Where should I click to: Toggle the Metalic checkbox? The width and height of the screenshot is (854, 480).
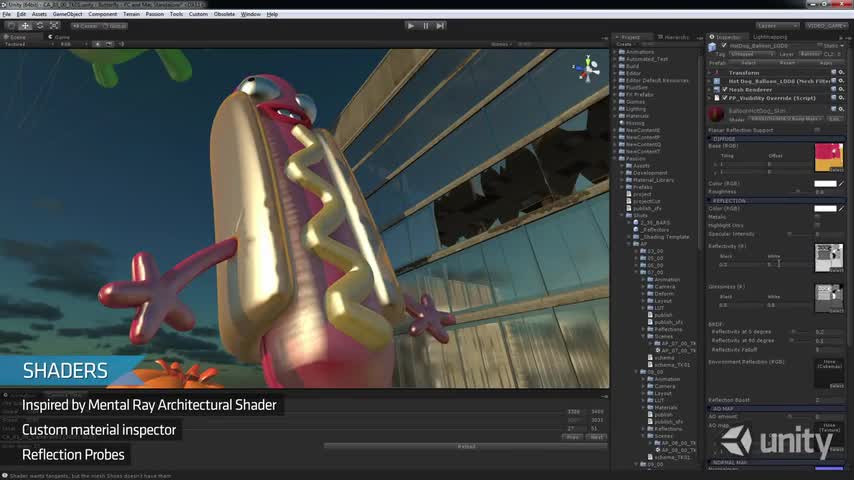(x=818, y=217)
